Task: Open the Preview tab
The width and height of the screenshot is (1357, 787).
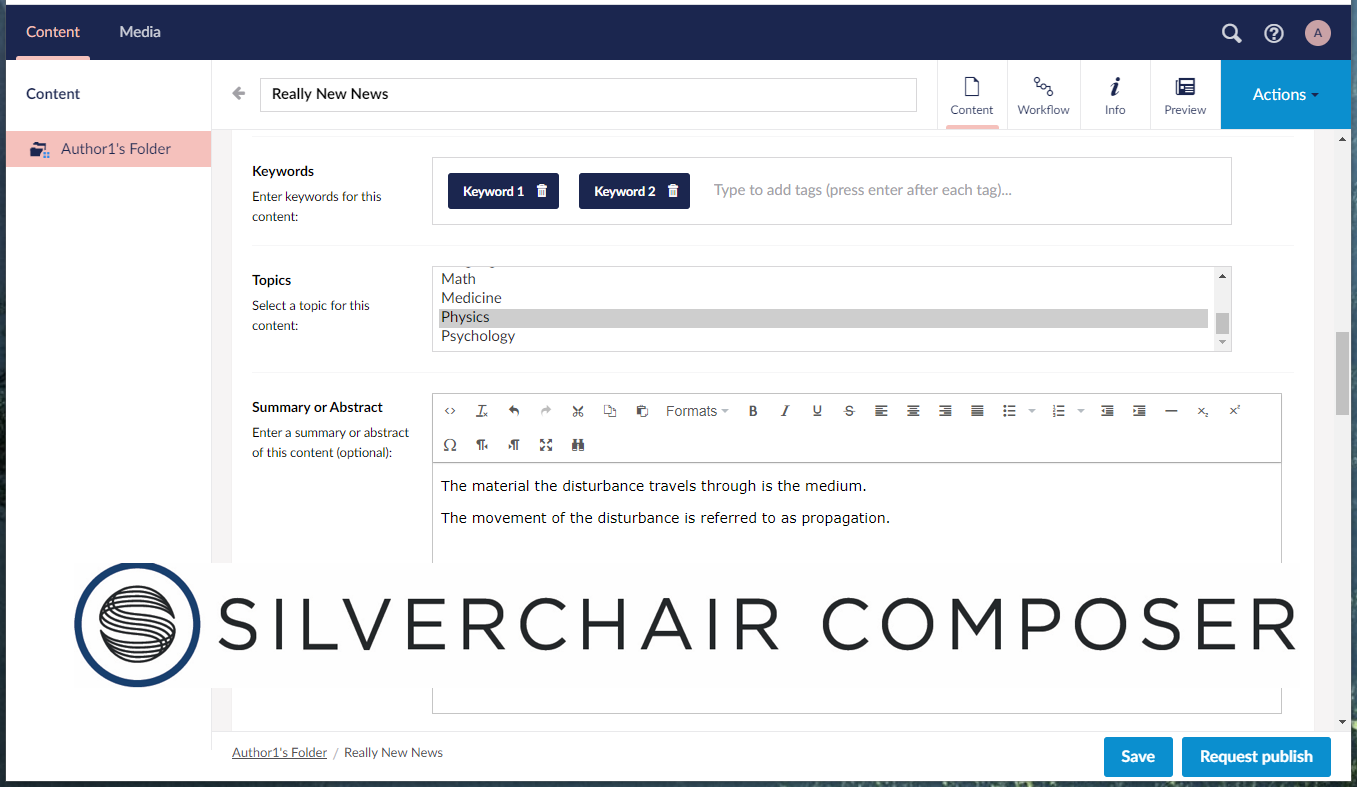Action: pyautogui.click(x=1185, y=95)
